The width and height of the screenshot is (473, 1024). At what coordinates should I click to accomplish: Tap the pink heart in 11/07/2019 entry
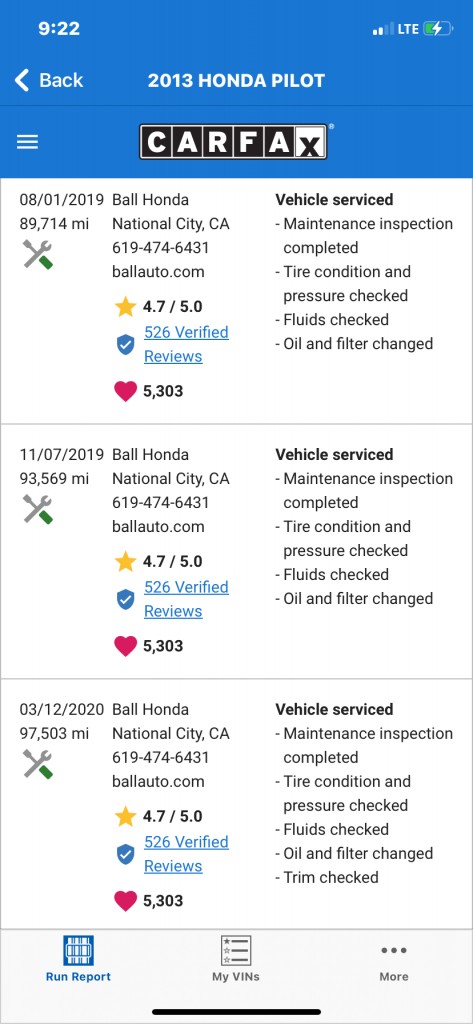point(125,646)
